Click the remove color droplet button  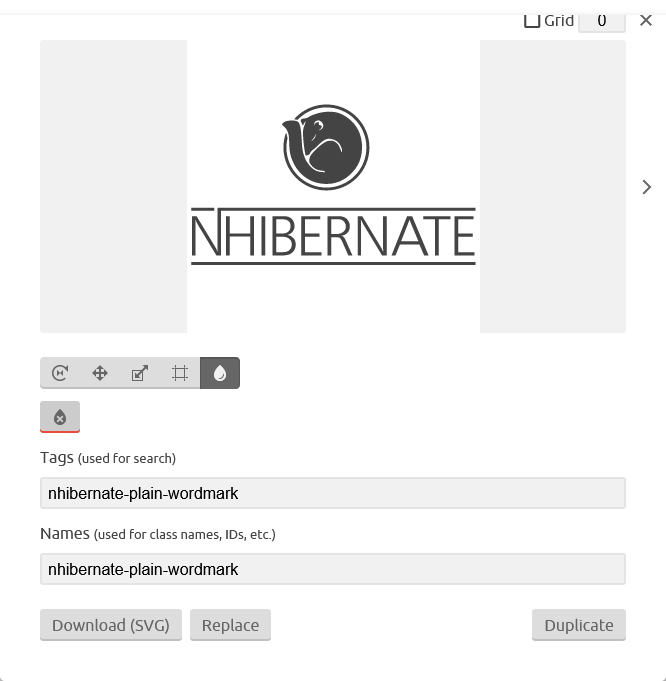pyautogui.click(x=60, y=417)
